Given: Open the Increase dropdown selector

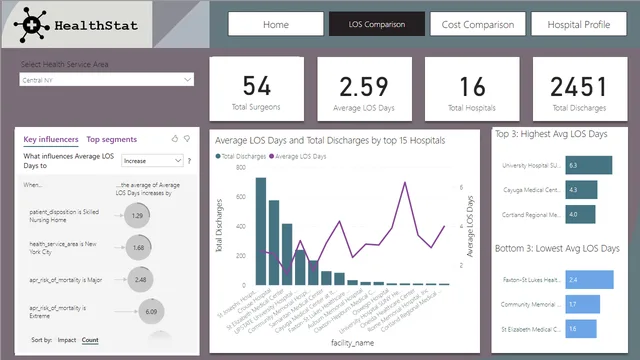Looking at the screenshot, I should click(152, 161).
